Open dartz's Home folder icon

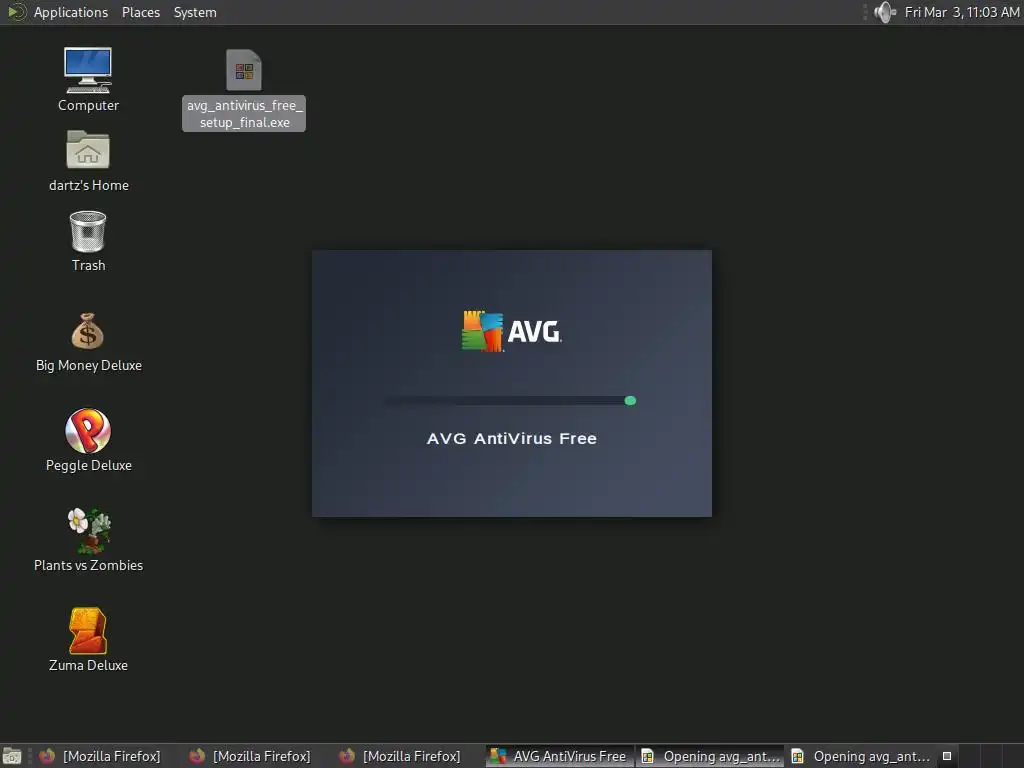(88, 150)
